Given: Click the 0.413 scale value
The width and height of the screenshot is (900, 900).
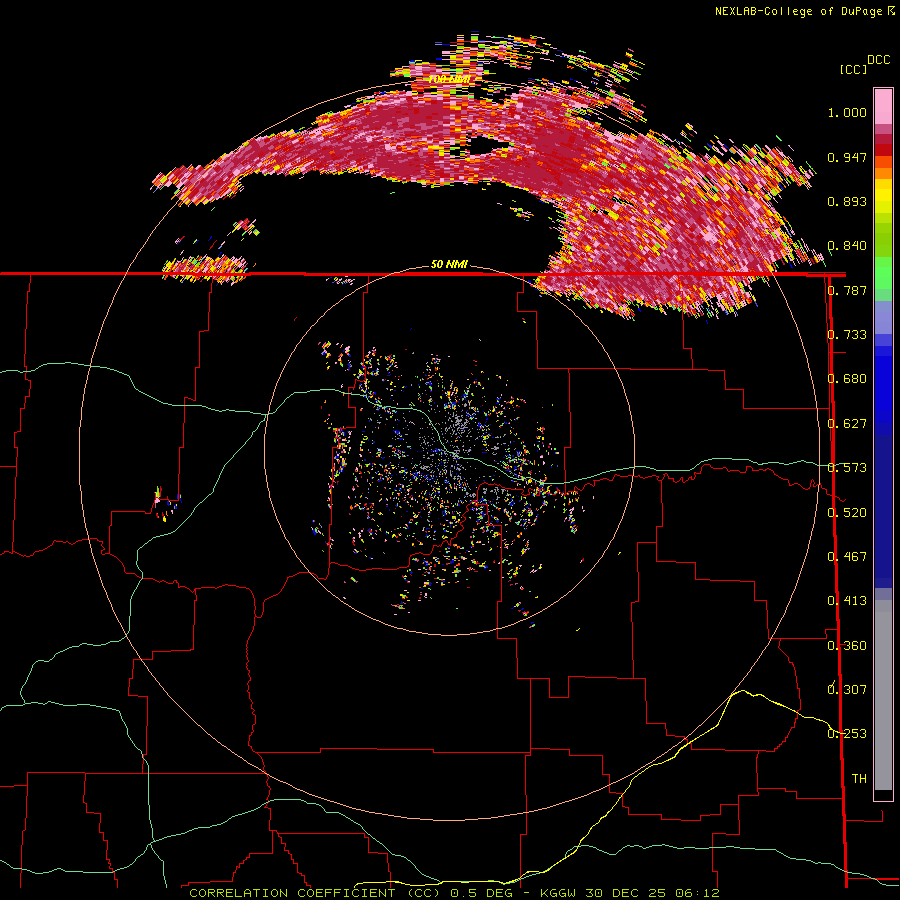Looking at the screenshot, I should click(x=847, y=601).
